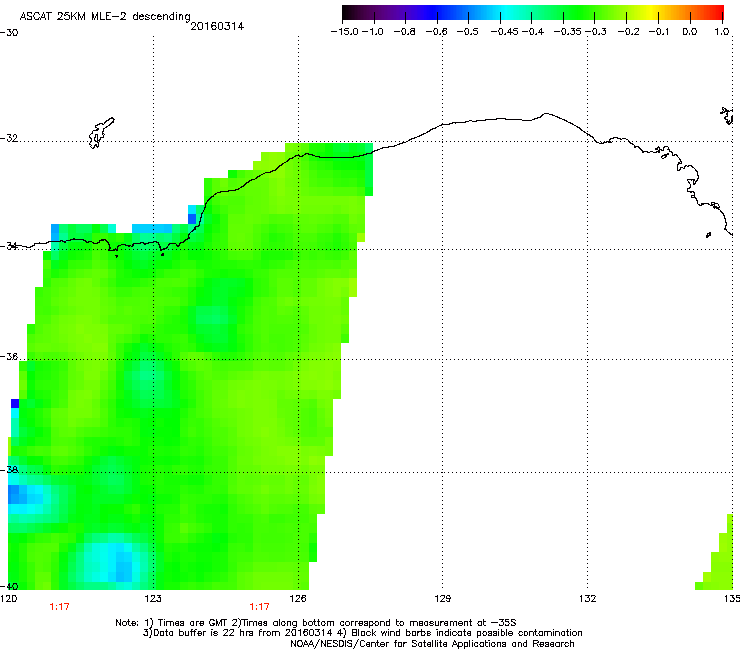Click the "-40" latitude axis label

tap(9, 586)
